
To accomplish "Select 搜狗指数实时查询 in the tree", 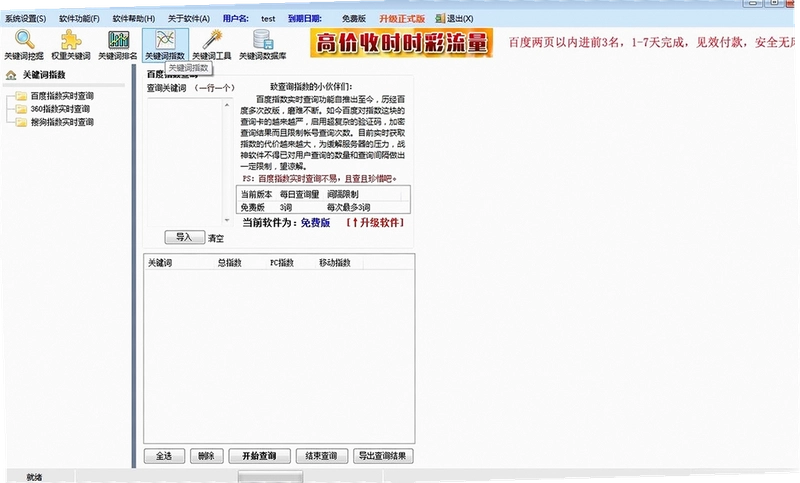I will point(62,122).
